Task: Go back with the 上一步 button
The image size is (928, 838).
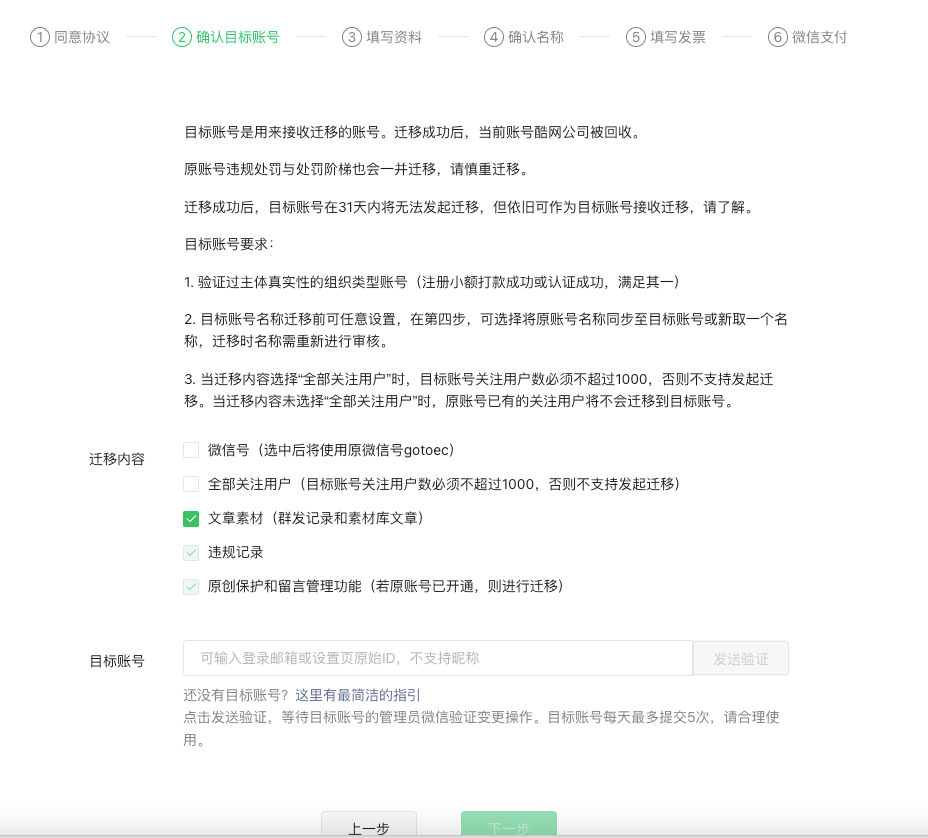Action: 369,825
